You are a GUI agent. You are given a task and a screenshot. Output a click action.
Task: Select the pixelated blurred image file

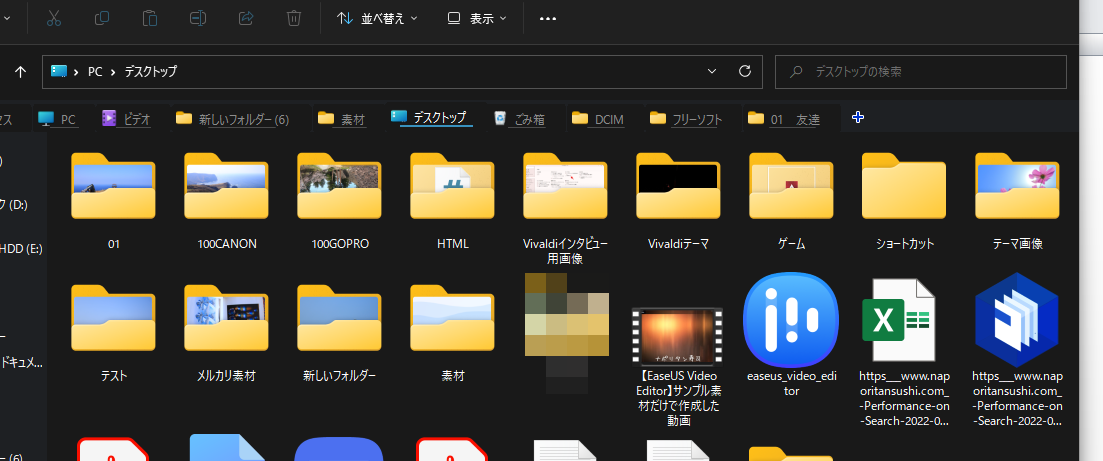566,333
